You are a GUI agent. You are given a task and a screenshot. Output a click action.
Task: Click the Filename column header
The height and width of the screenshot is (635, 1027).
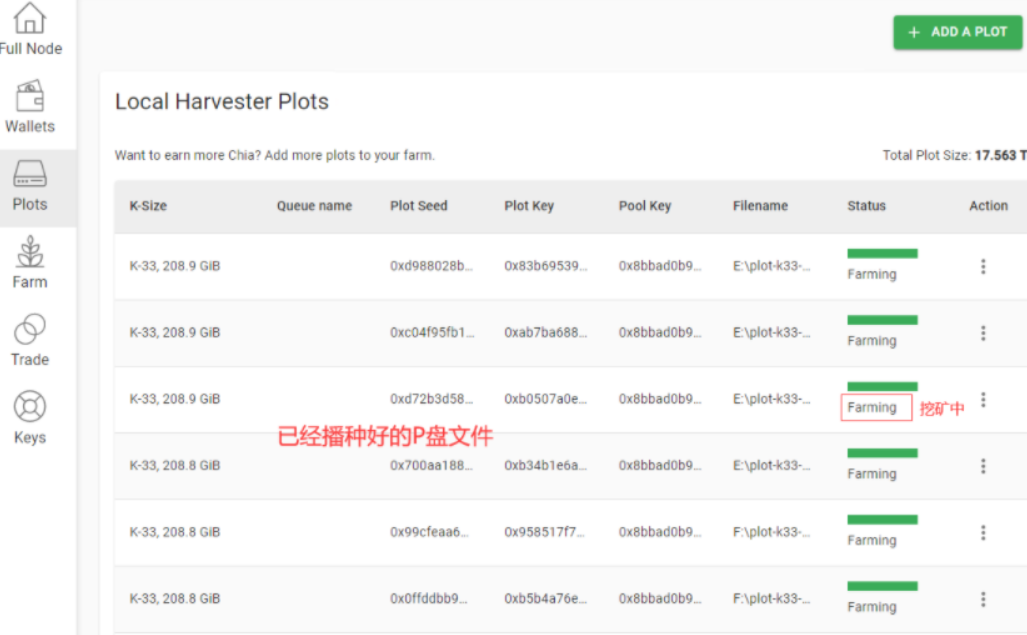(760, 206)
